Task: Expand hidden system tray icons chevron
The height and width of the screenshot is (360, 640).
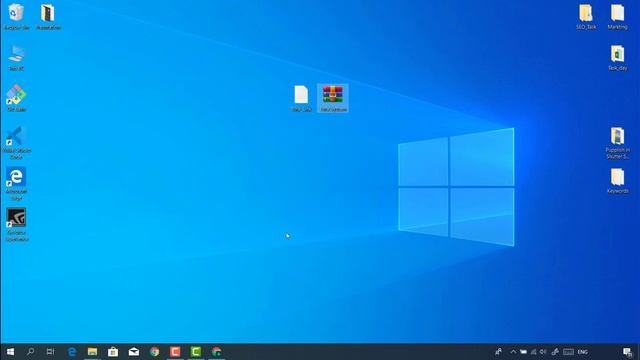Action: coord(513,352)
